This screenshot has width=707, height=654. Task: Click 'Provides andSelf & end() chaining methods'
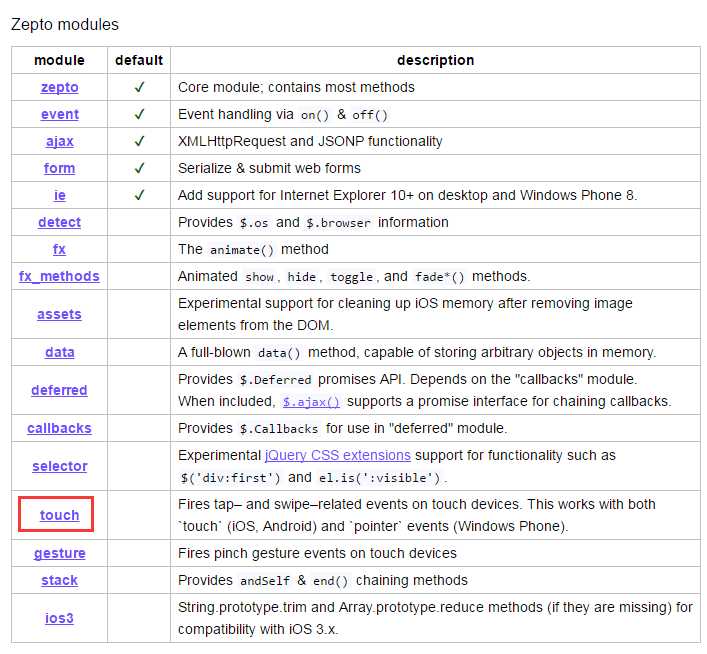click(x=322, y=580)
